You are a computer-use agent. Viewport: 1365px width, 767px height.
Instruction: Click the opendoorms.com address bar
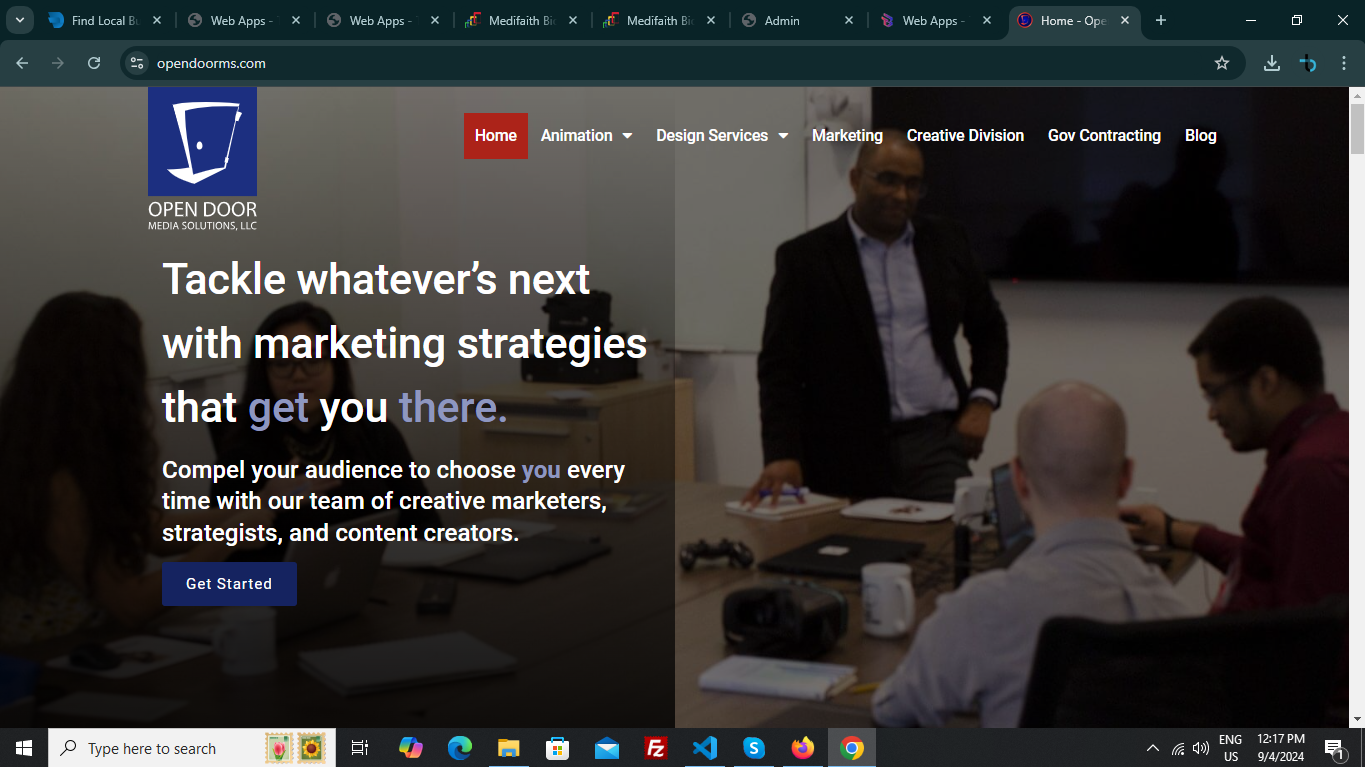[x=600, y=63]
